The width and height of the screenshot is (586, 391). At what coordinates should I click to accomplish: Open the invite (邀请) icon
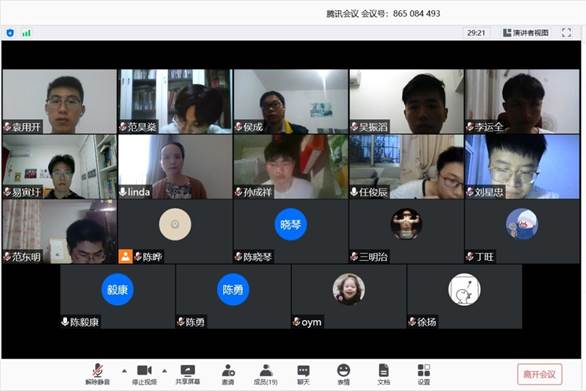228,374
